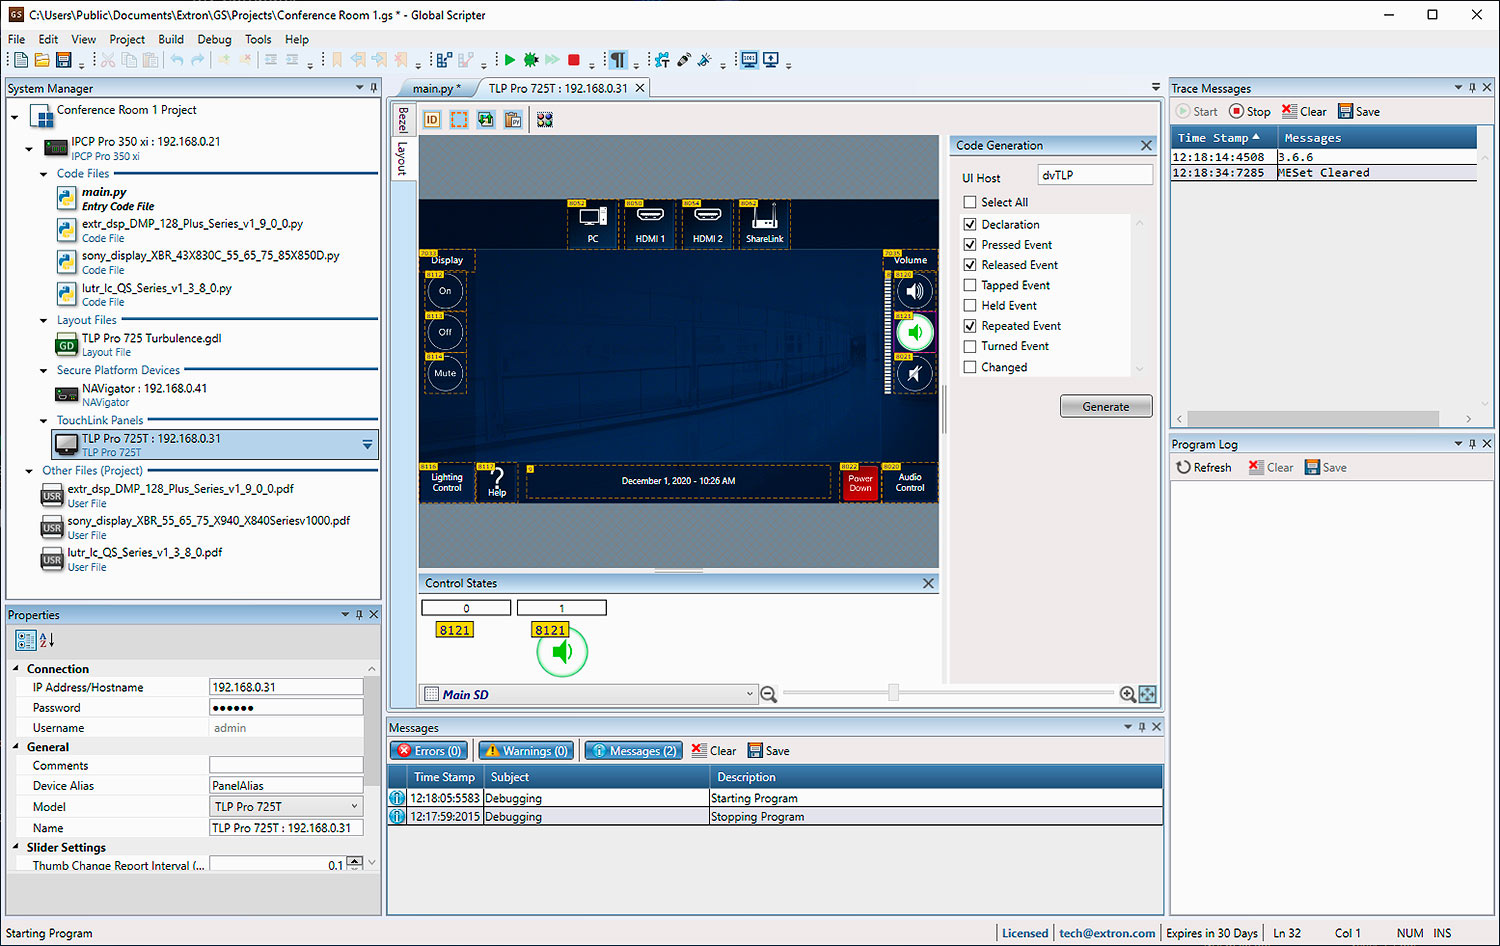Open the Build menu

(x=171, y=39)
